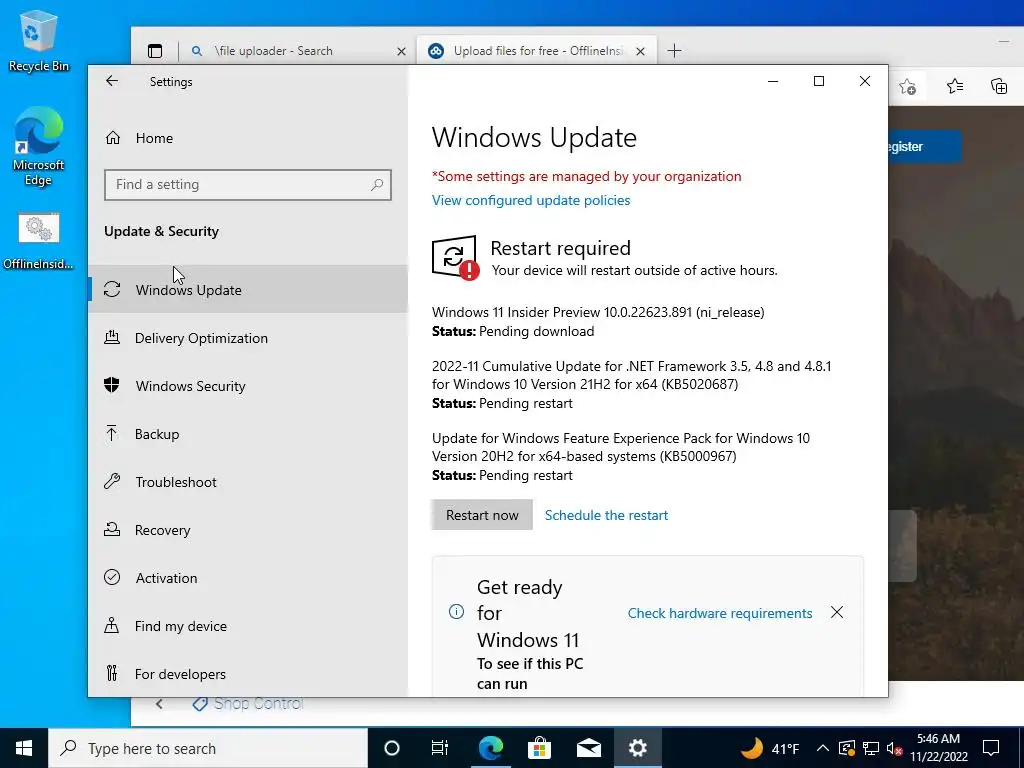Click the network icon in system tray

(x=871, y=748)
